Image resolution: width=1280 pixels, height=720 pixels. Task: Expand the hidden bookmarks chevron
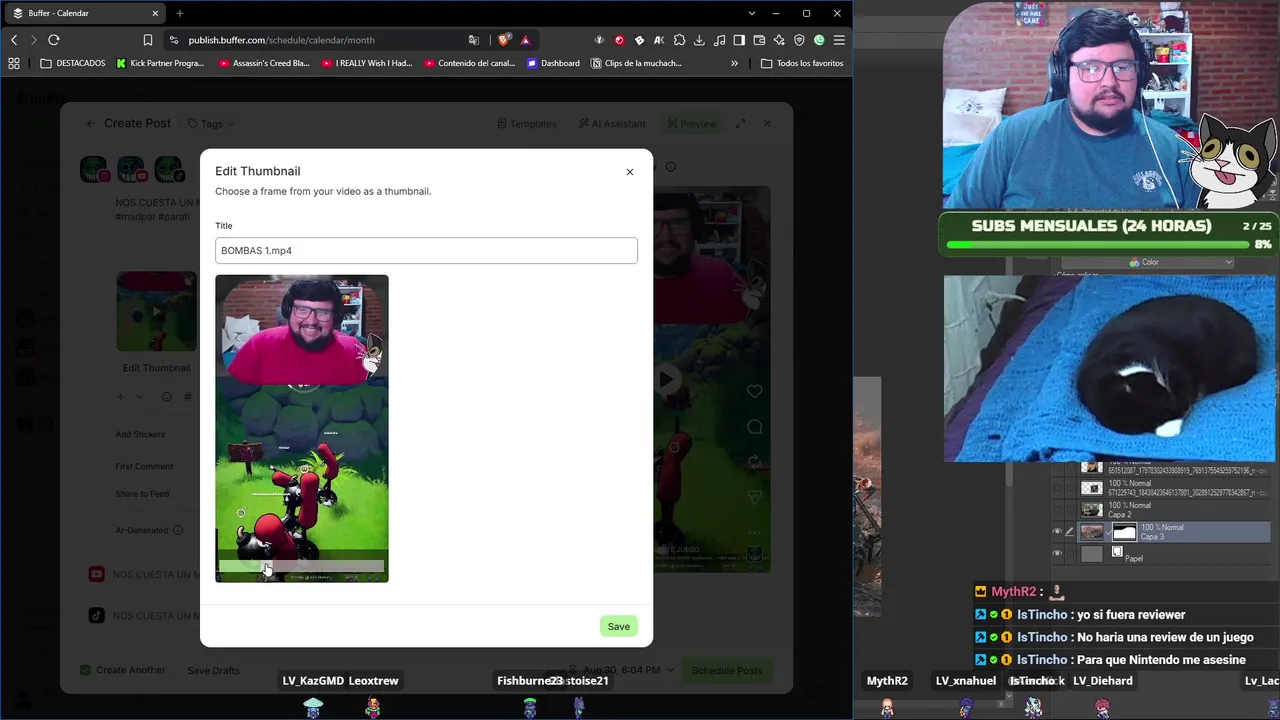tap(734, 63)
